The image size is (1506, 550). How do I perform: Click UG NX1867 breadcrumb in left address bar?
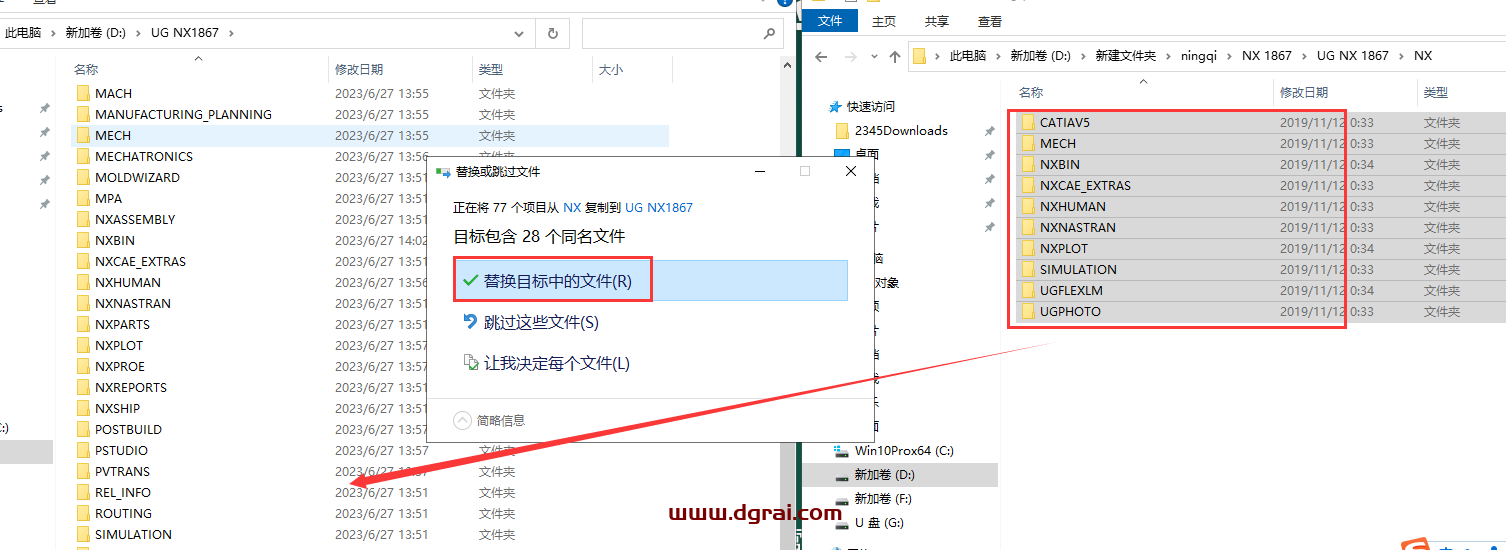tap(187, 33)
